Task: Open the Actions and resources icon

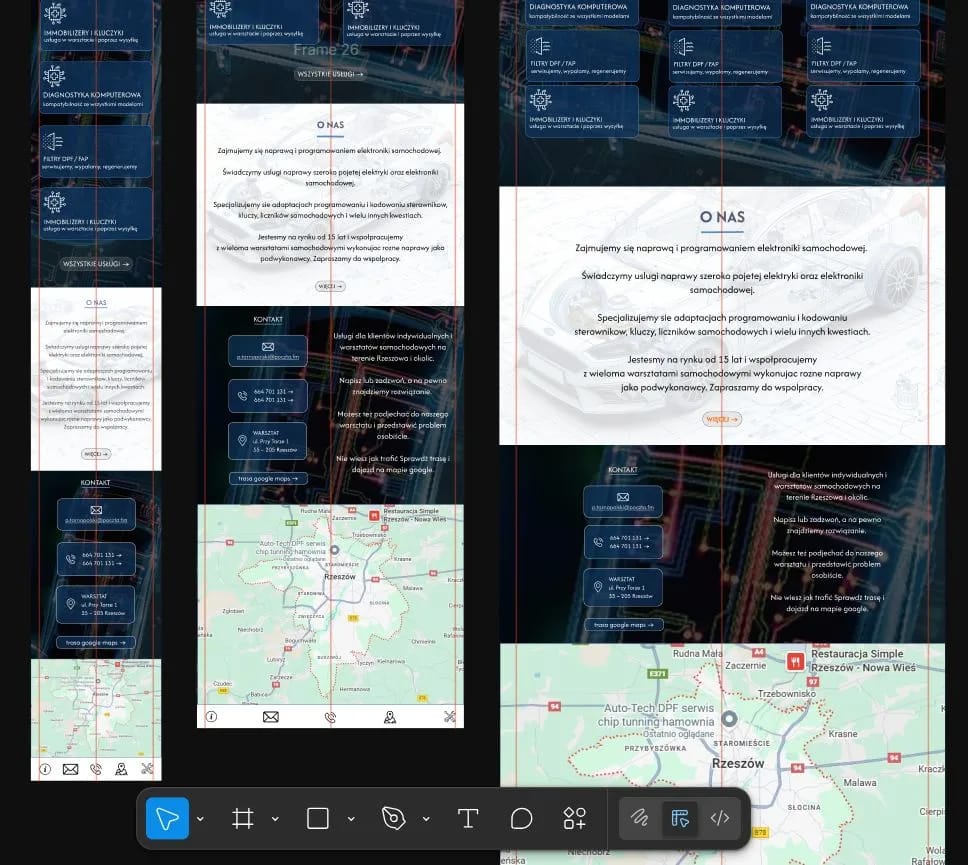Action: point(574,818)
